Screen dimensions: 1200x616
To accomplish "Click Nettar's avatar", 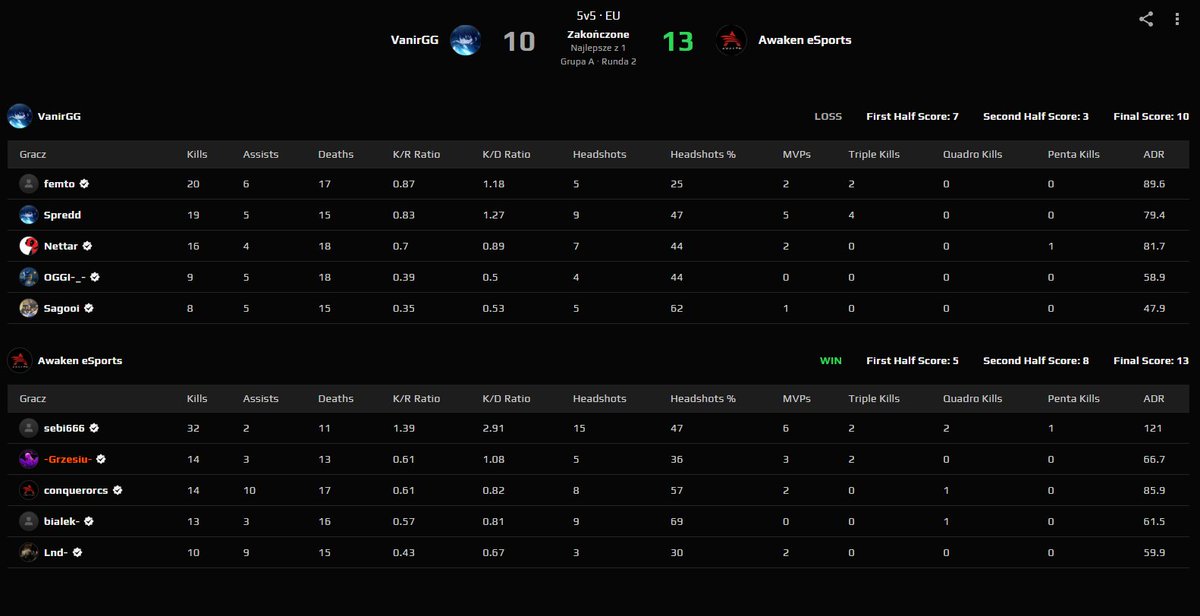I will [x=29, y=246].
